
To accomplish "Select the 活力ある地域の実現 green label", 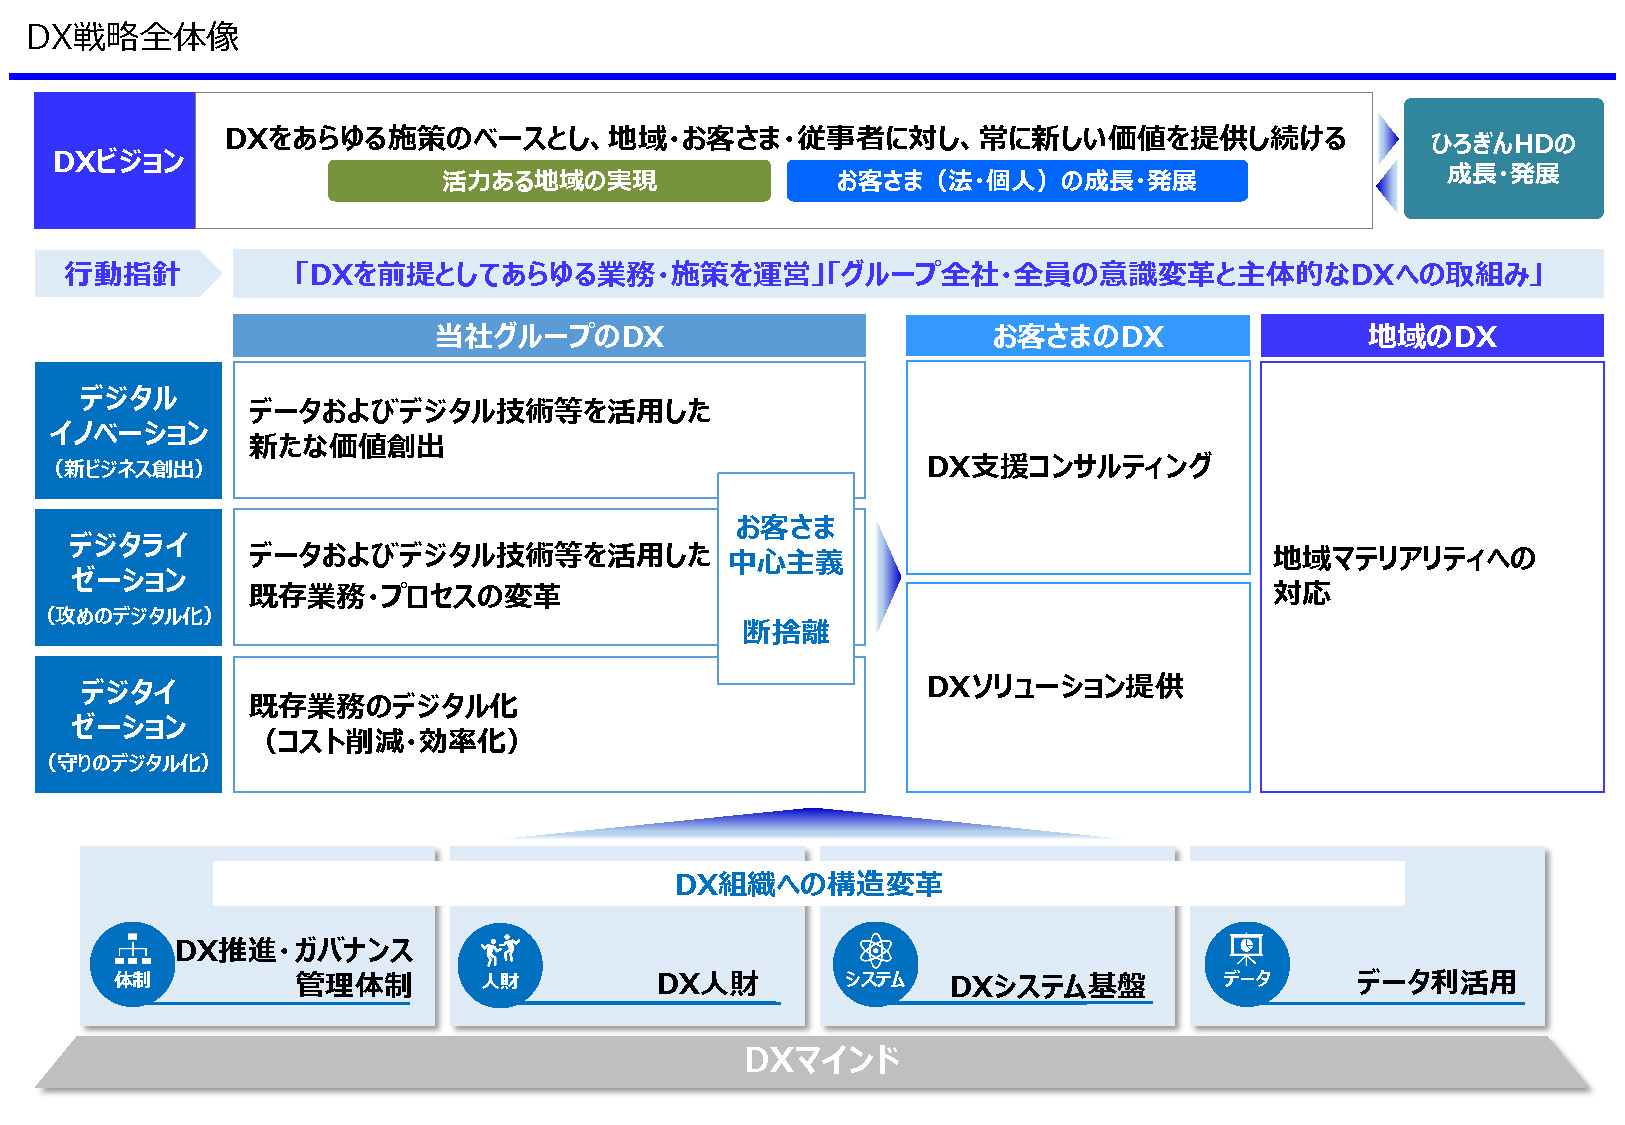I will tap(549, 181).
